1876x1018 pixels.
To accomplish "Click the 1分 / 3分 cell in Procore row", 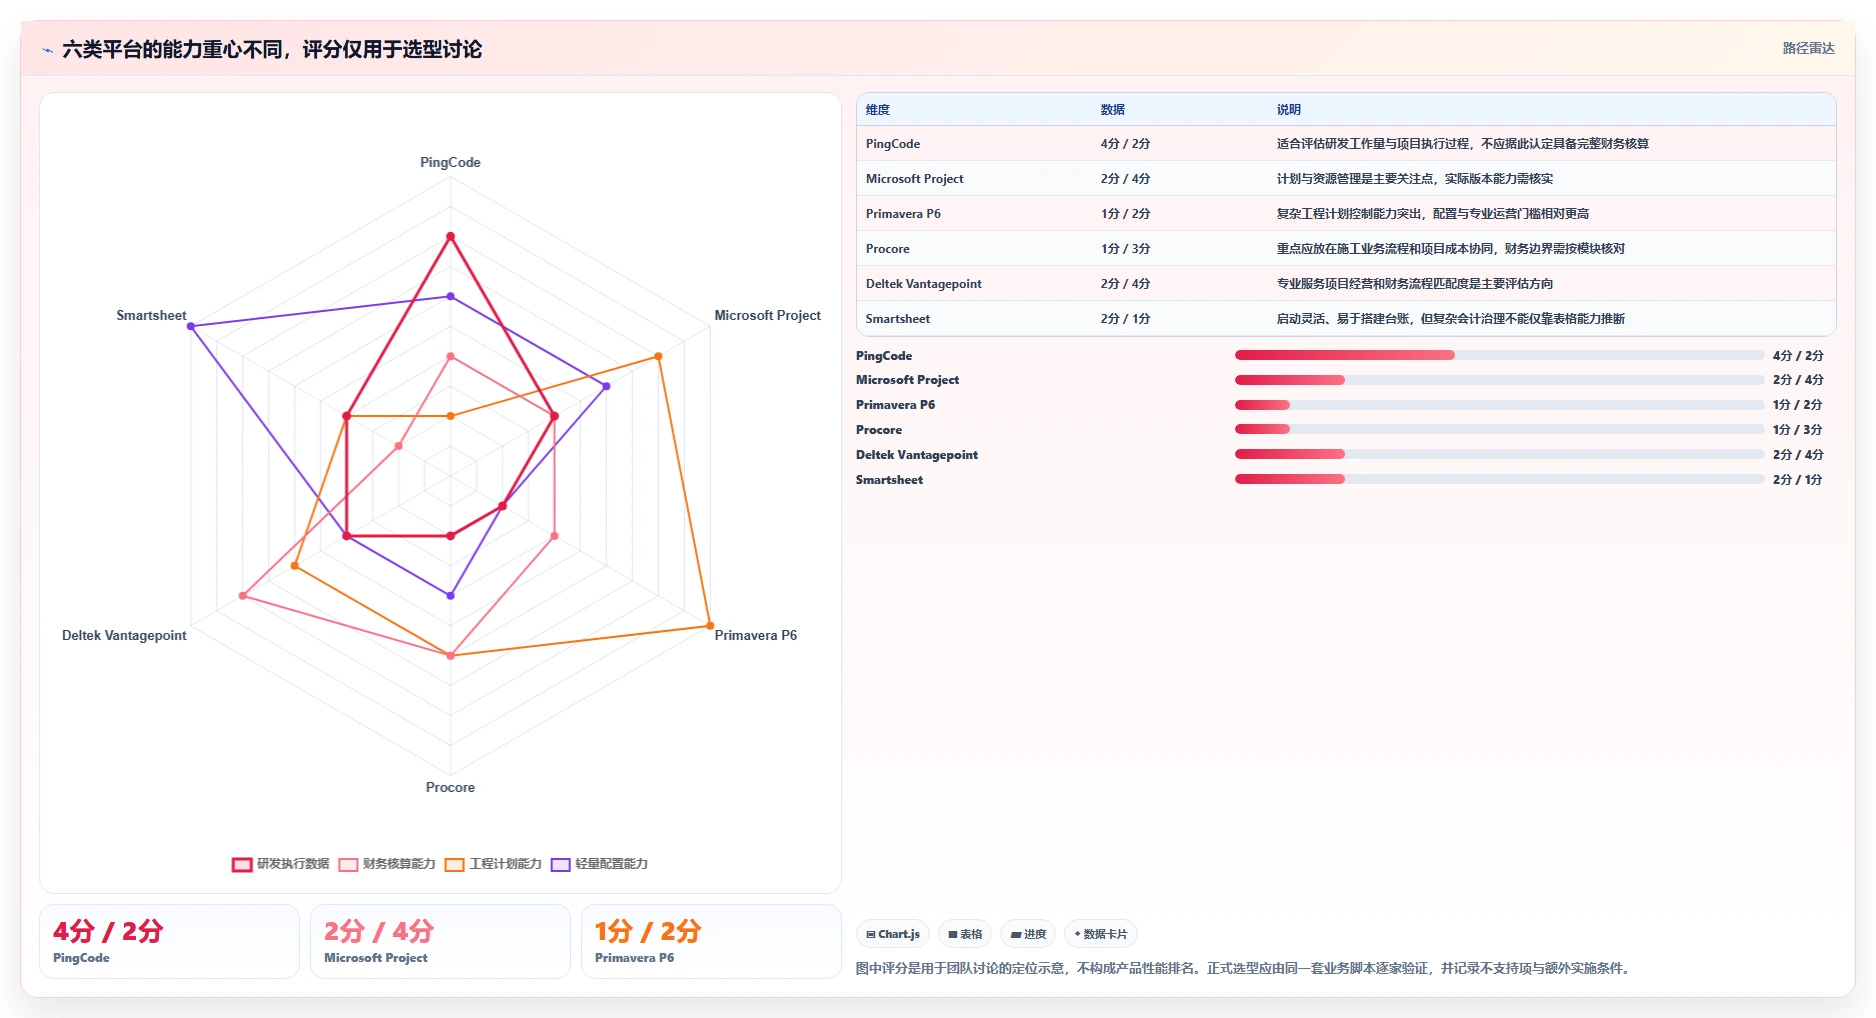I will click(1126, 249).
